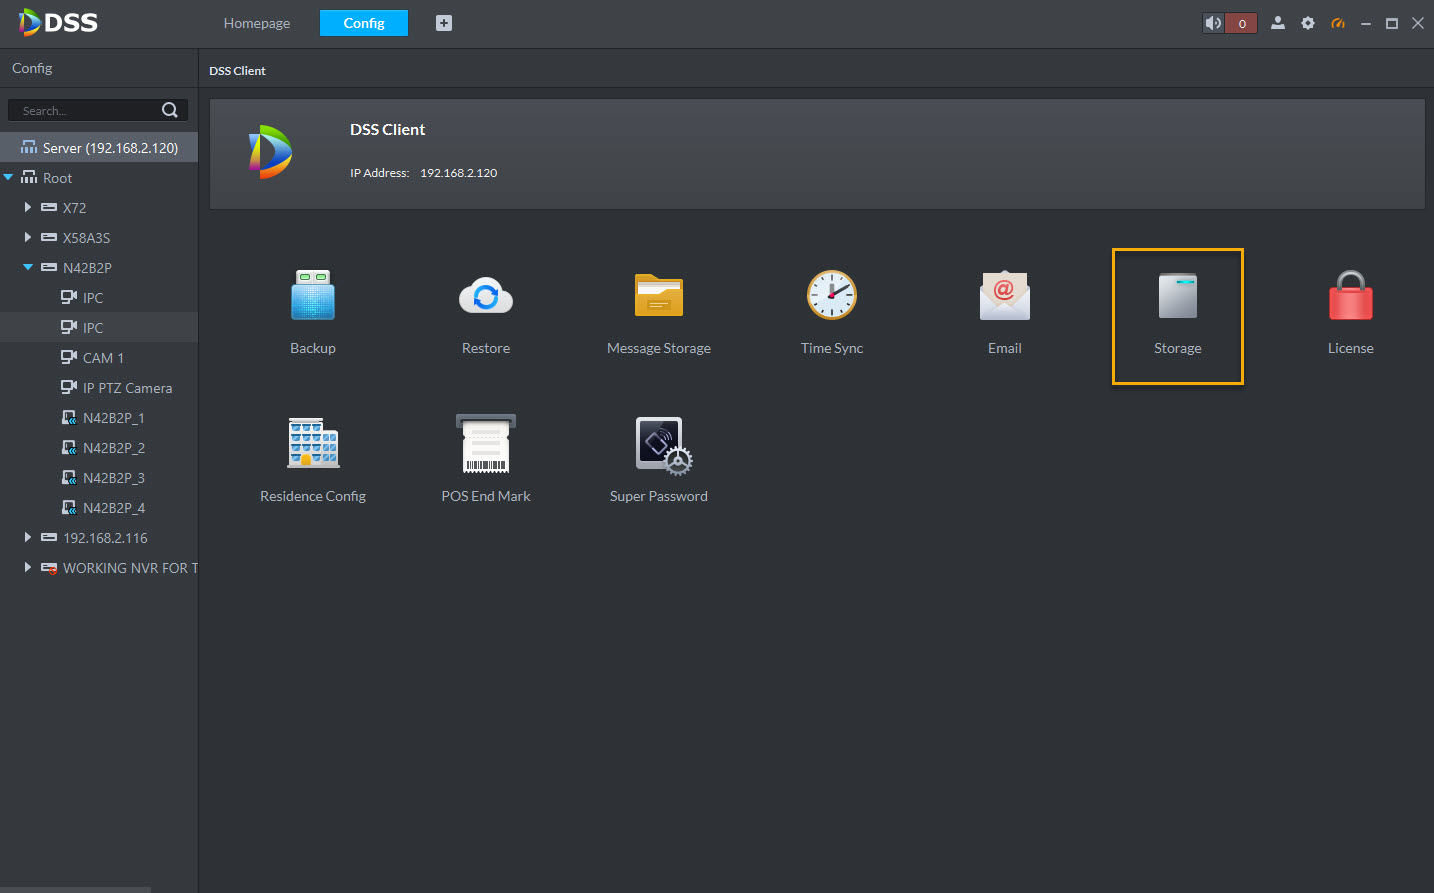Viewport: 1434px width, 893px height.
Task: Select Server (192.168.2.120) in the tree
Action: click(99, 148)
